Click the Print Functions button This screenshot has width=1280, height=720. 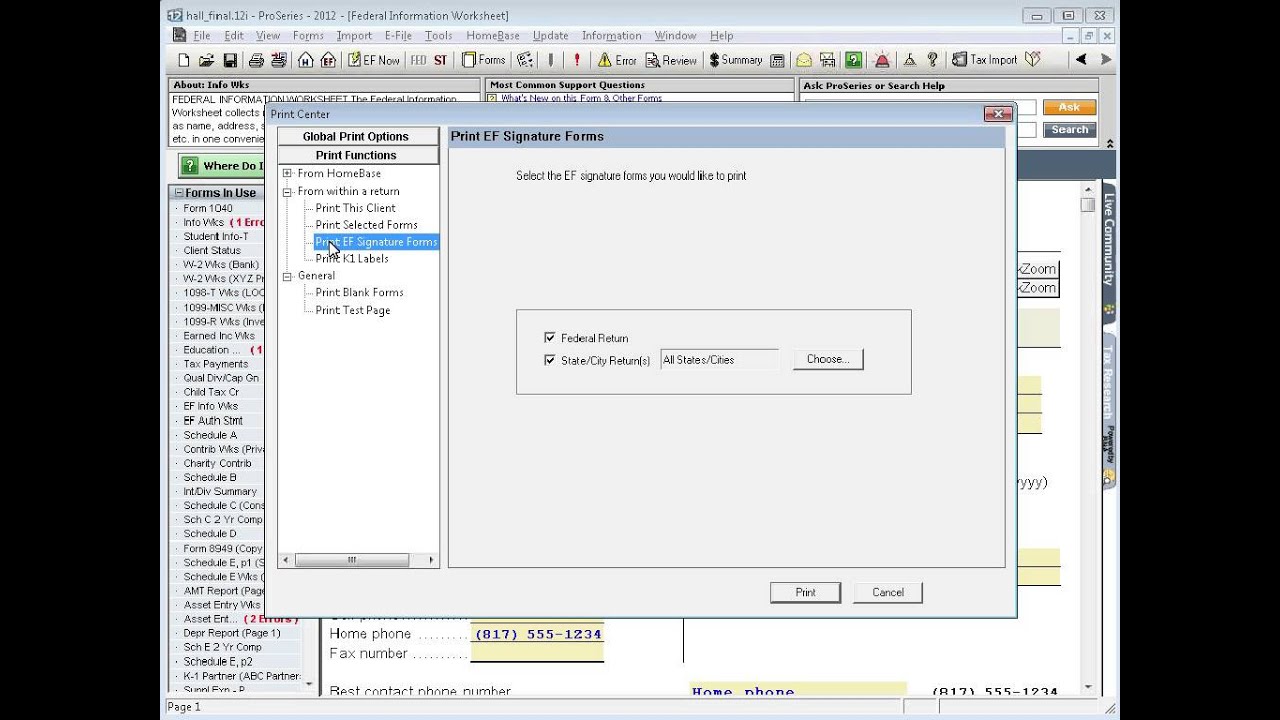point(356,155)
